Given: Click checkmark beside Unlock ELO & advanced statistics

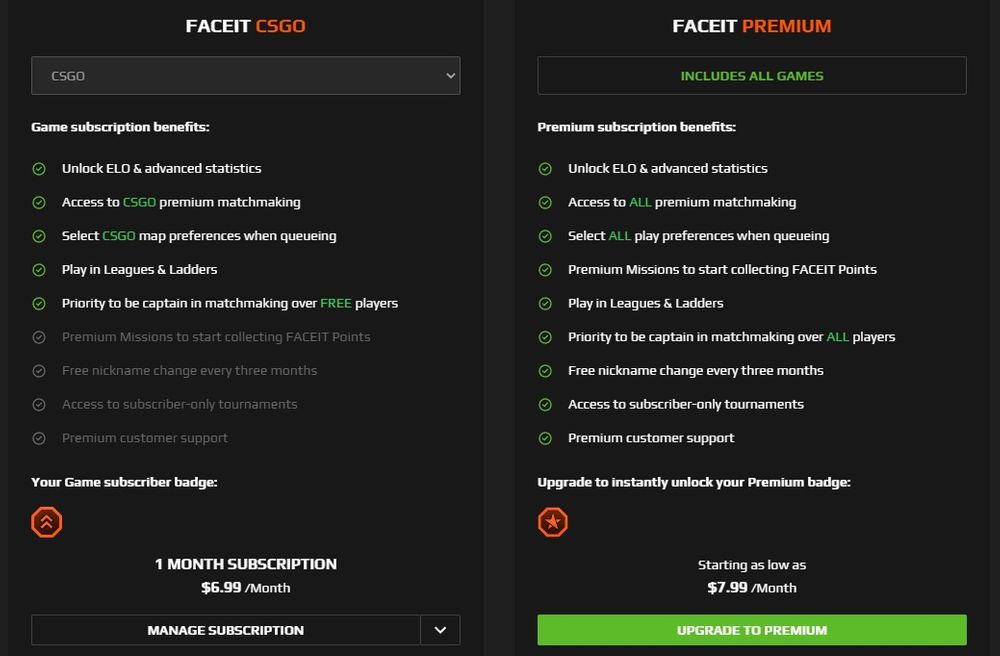Looking at the screenshot, I should [40, 169].
